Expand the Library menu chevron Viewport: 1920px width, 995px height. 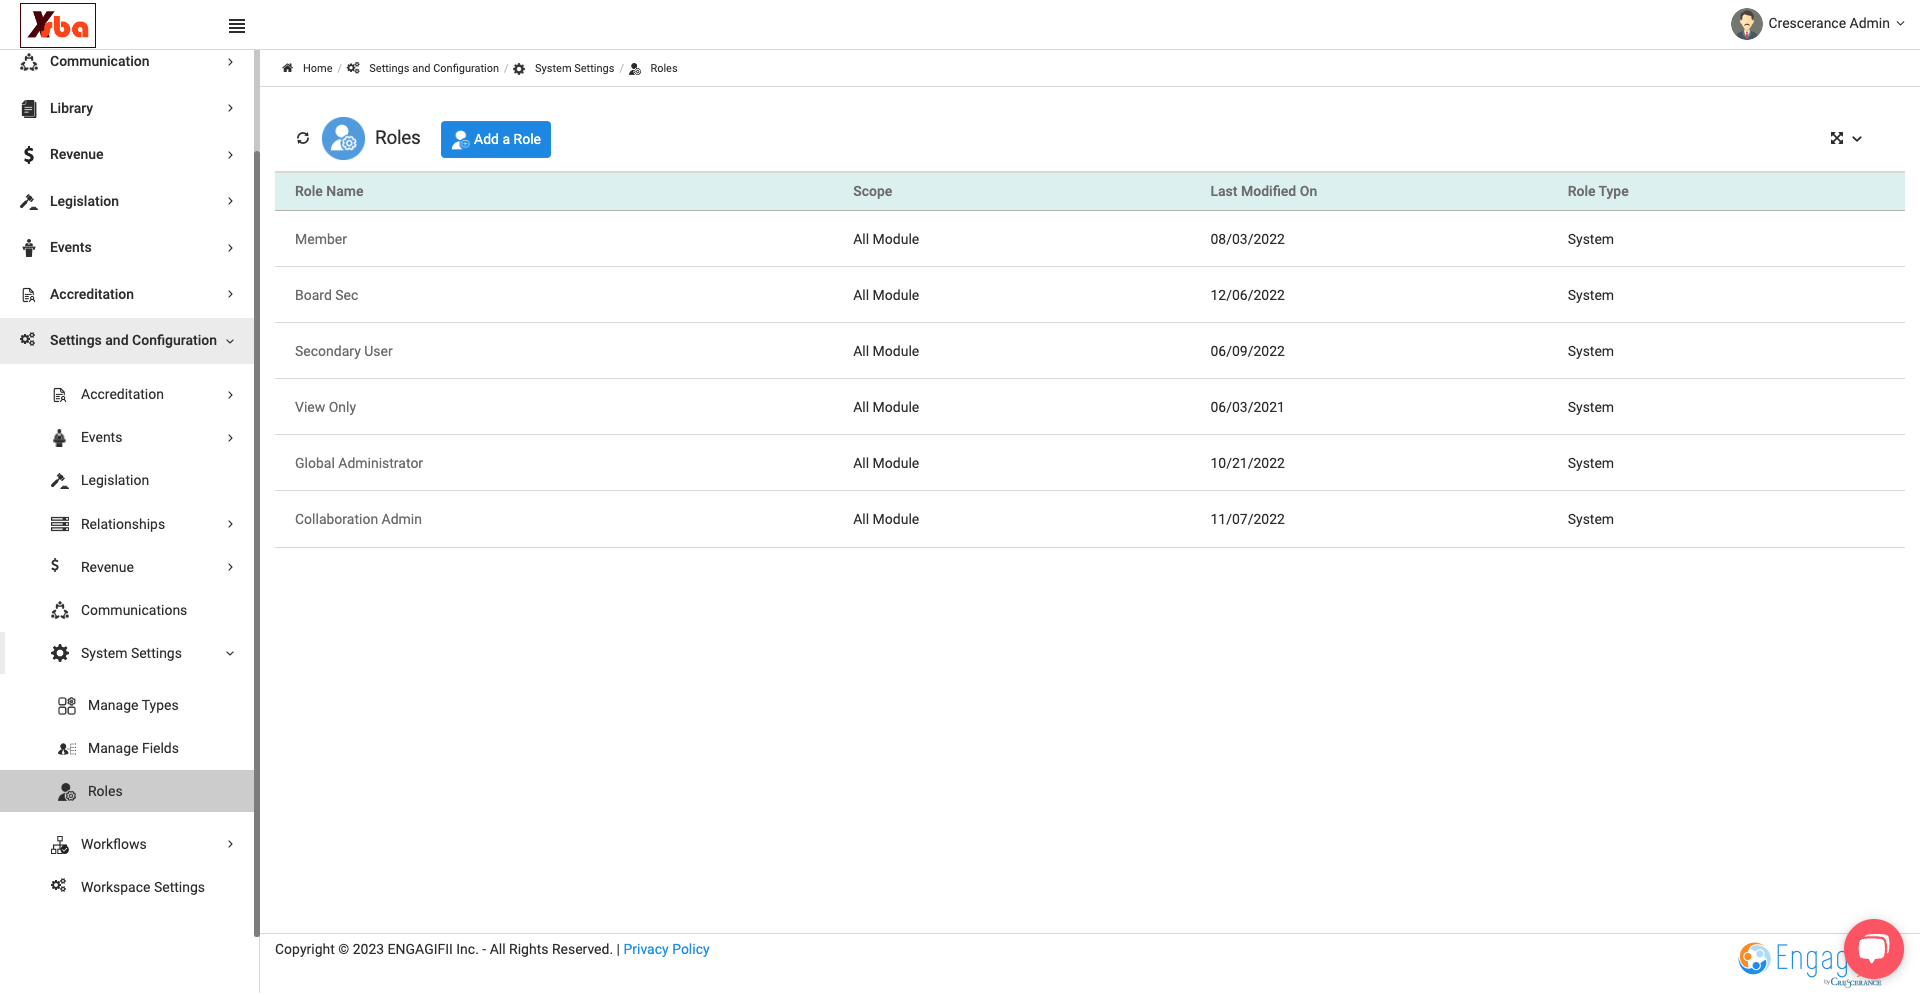230,108
